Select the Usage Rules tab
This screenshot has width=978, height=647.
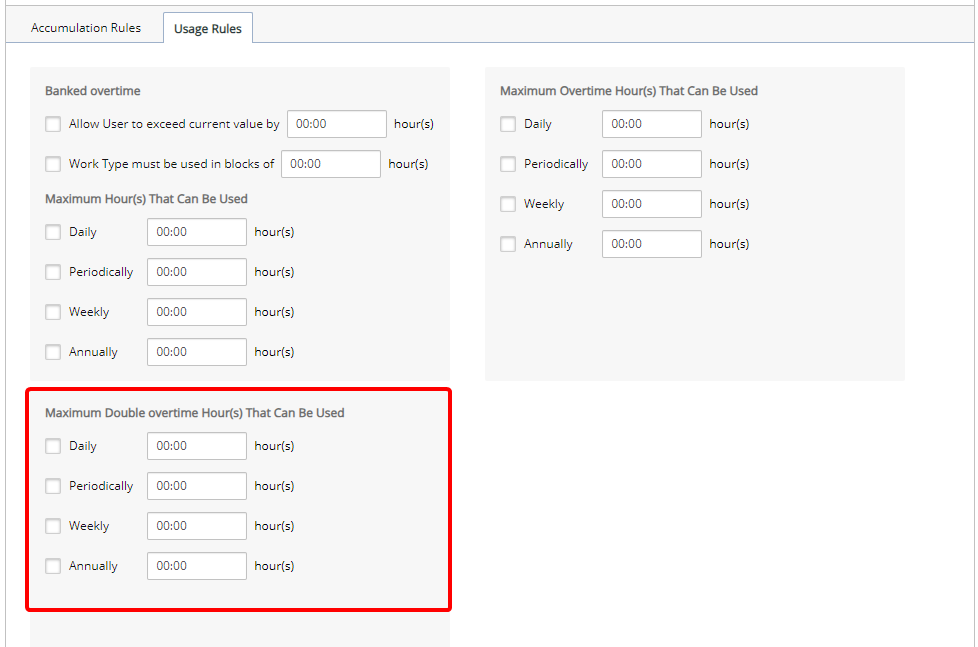[x=208, y=29]
